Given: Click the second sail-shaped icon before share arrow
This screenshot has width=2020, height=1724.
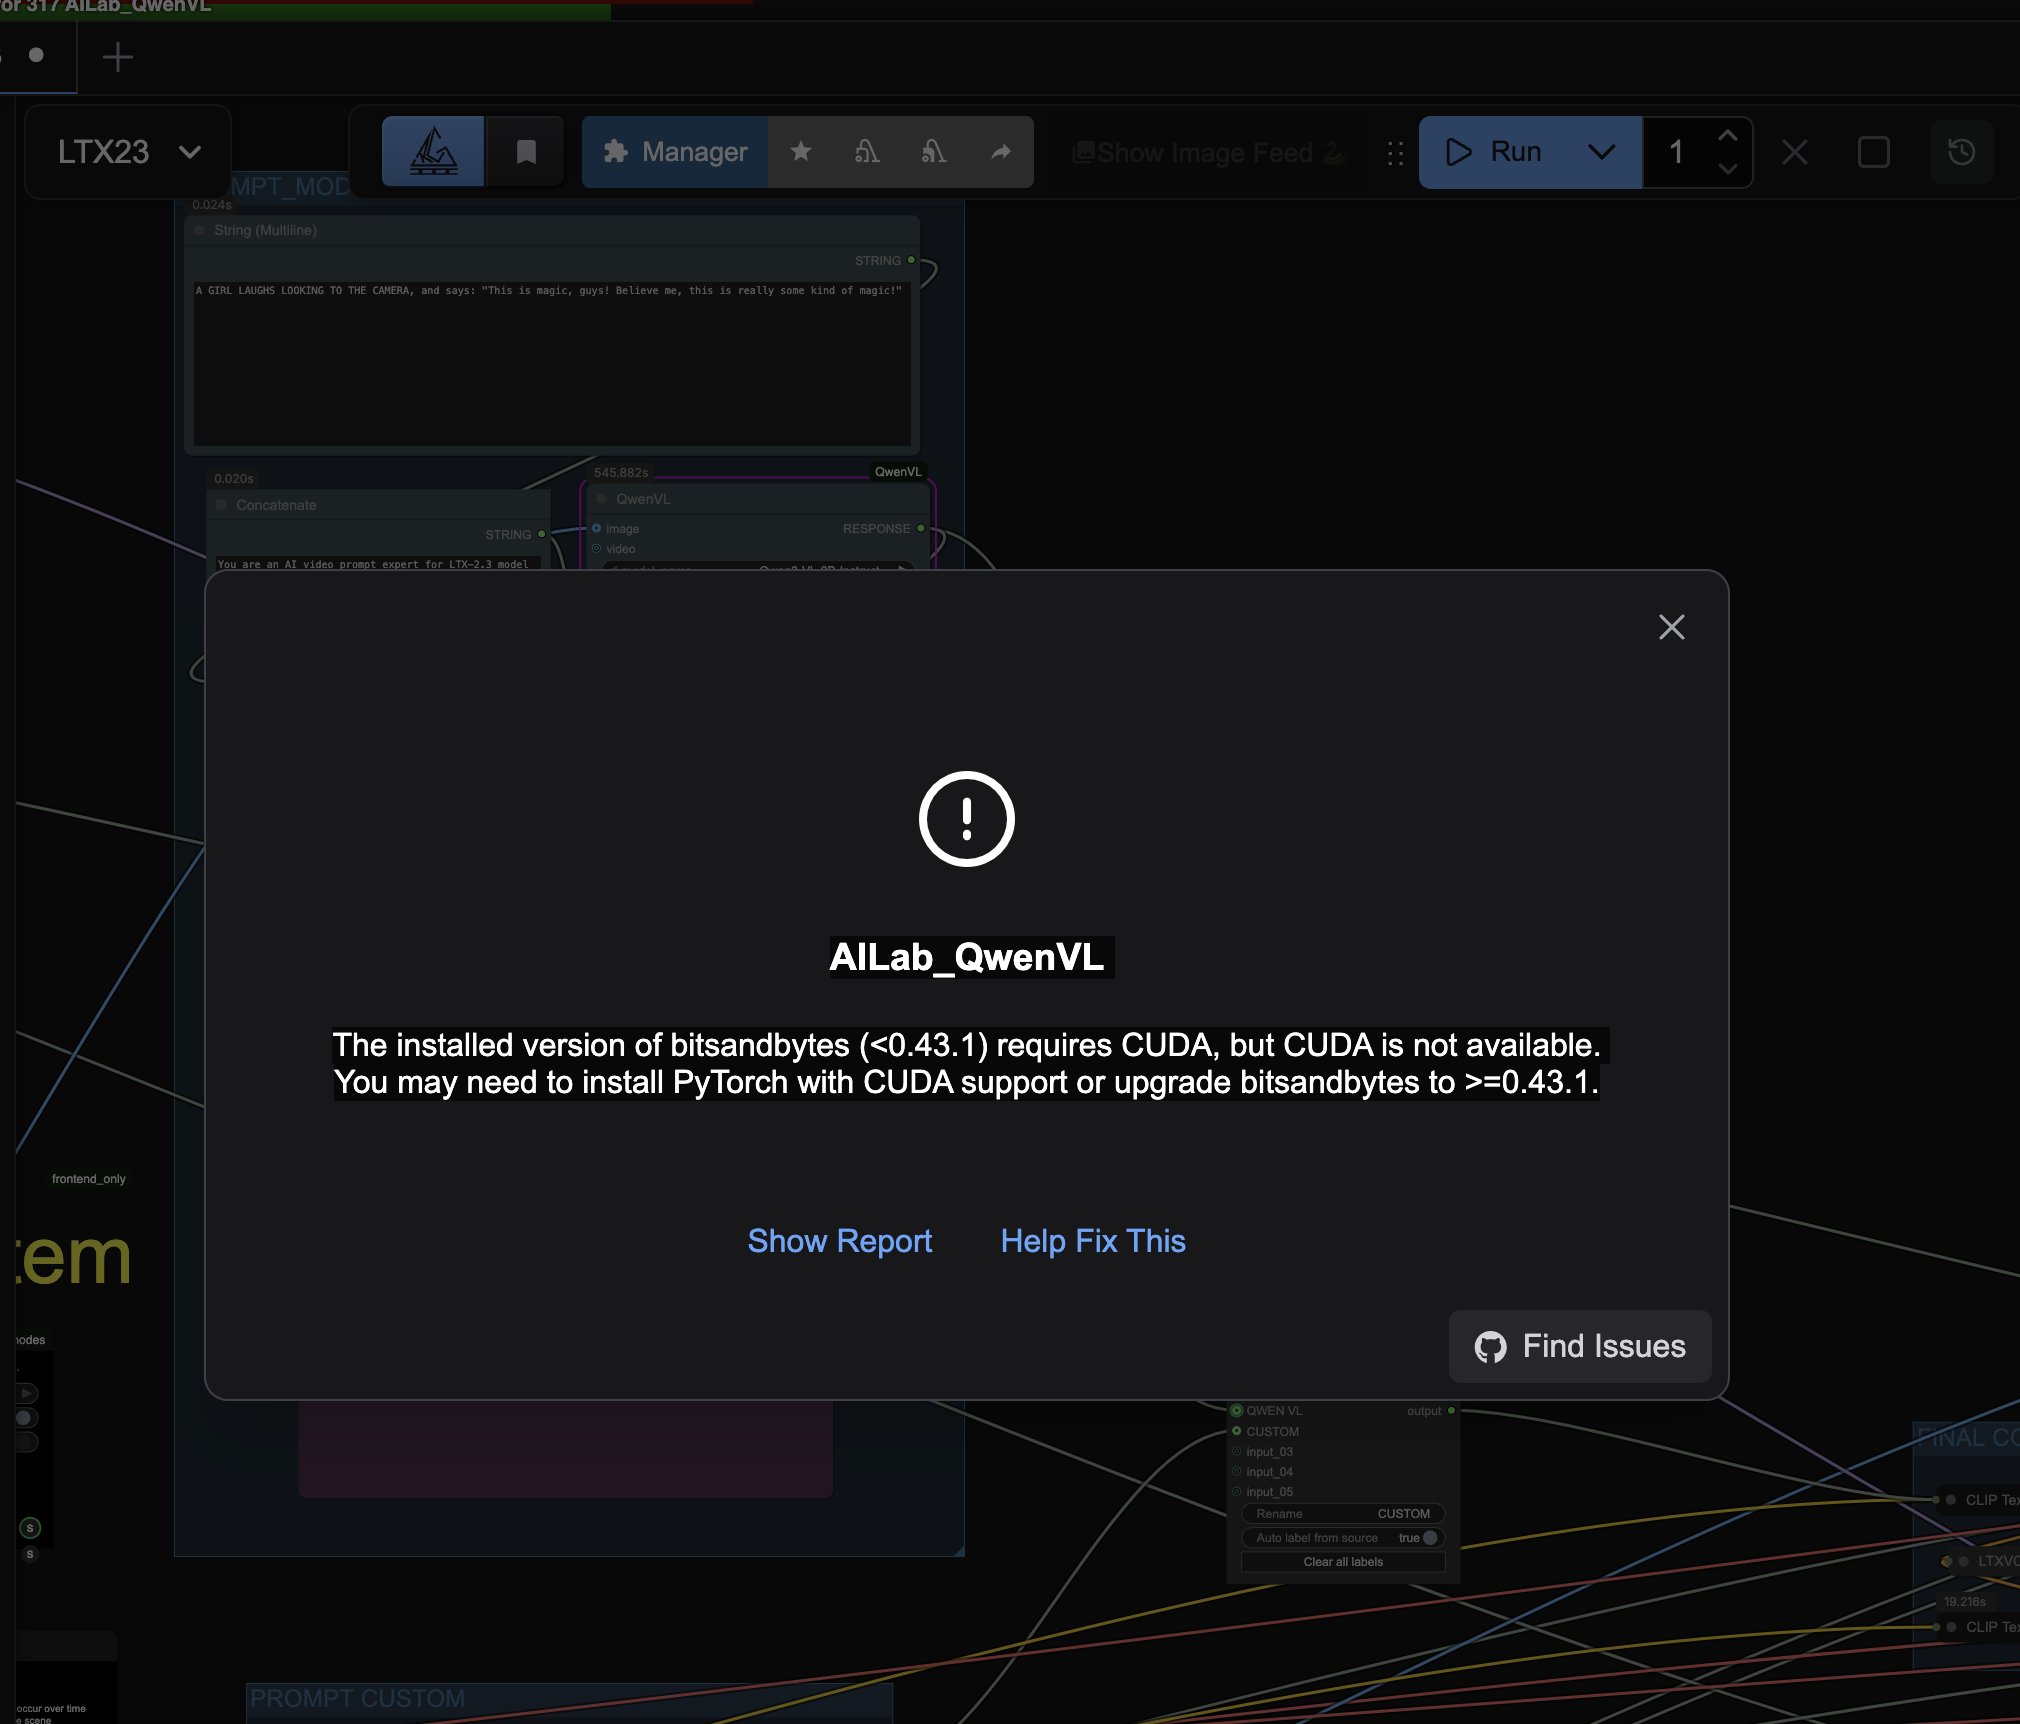Looking at the screenshot, I should coord(933,151).
